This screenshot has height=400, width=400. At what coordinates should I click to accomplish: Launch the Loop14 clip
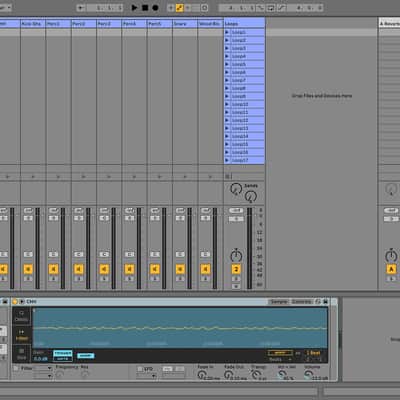click(x=227, y=136)
